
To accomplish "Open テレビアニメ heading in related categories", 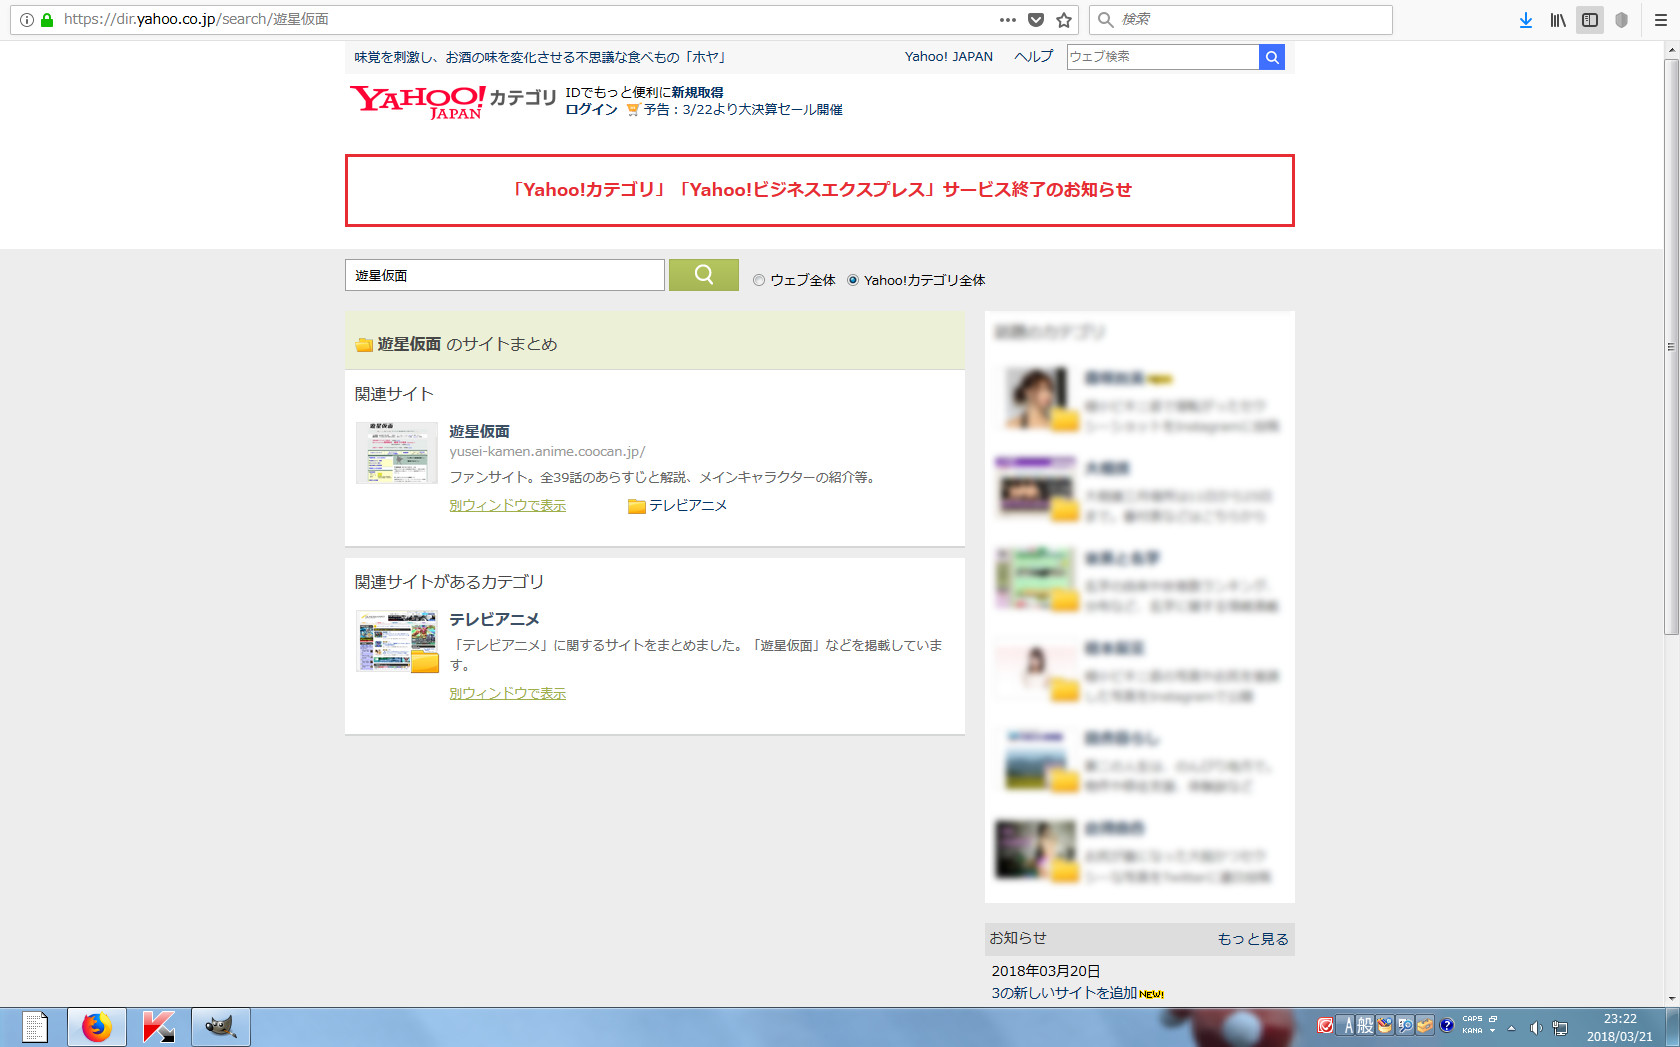I will 494,619.
